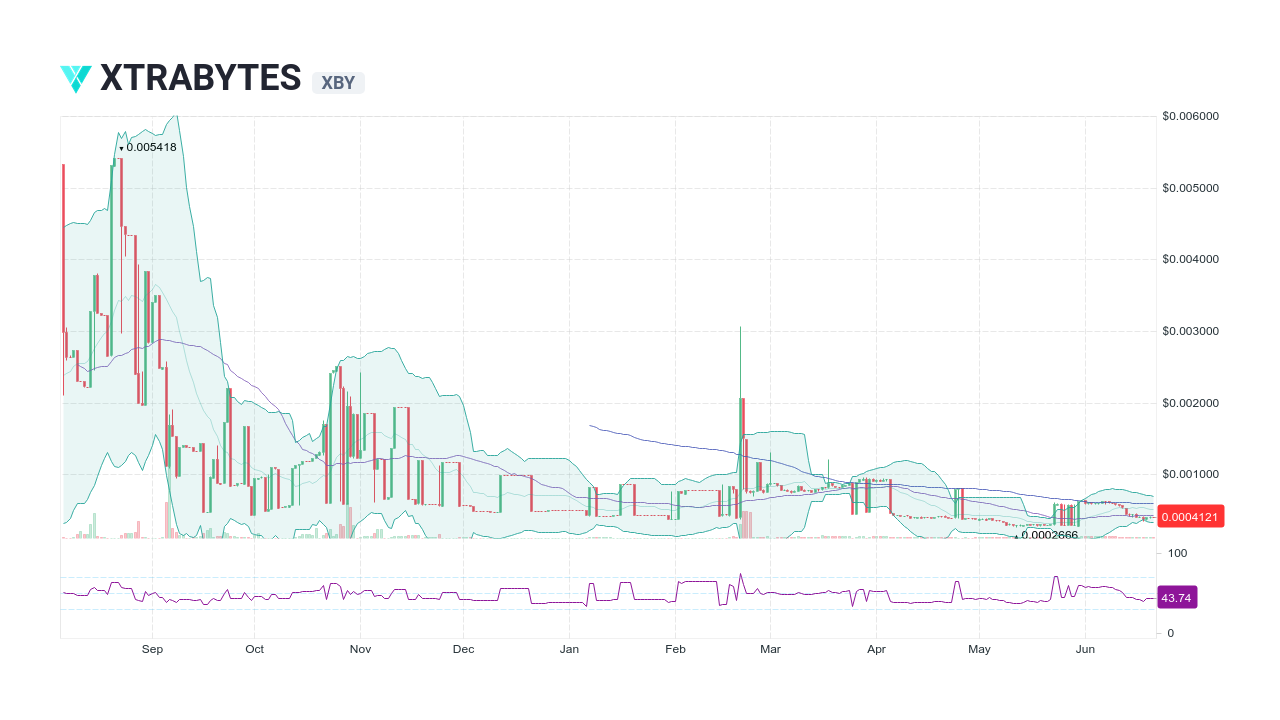
Task: Click the $0.003000 price axis label
Action: (1190, 331)
